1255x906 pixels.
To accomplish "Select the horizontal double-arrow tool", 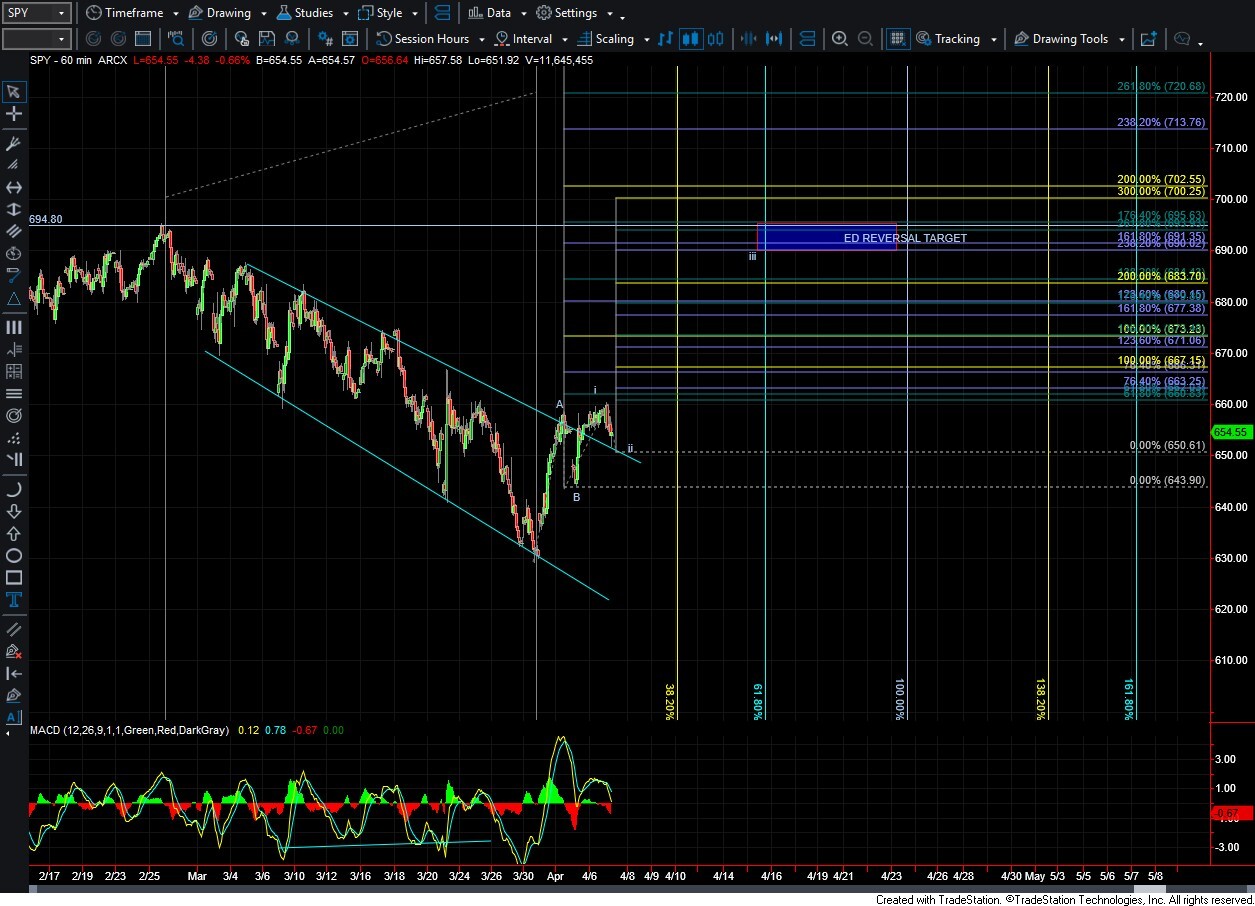I will coord(14,188).
